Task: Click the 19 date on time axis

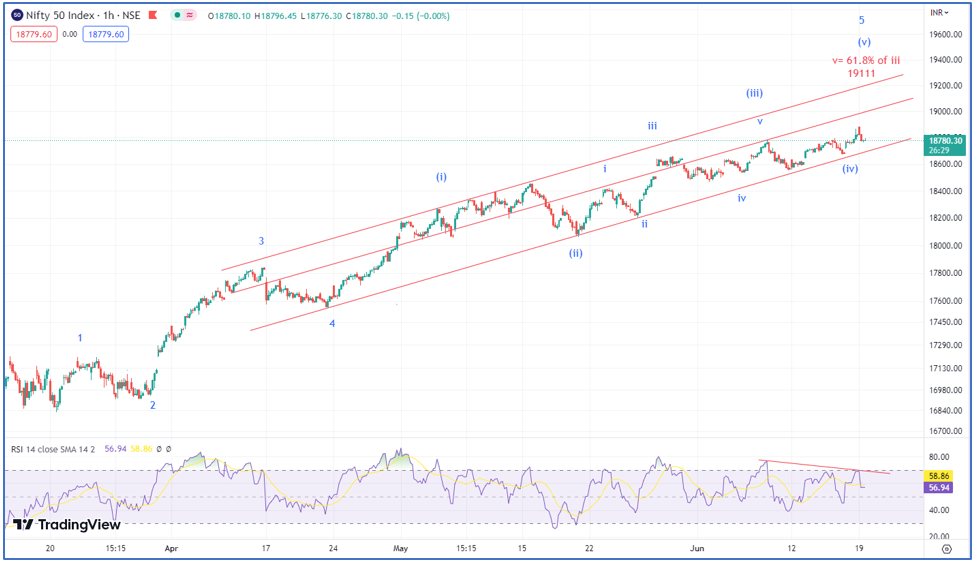Action: tap(859, 548)
